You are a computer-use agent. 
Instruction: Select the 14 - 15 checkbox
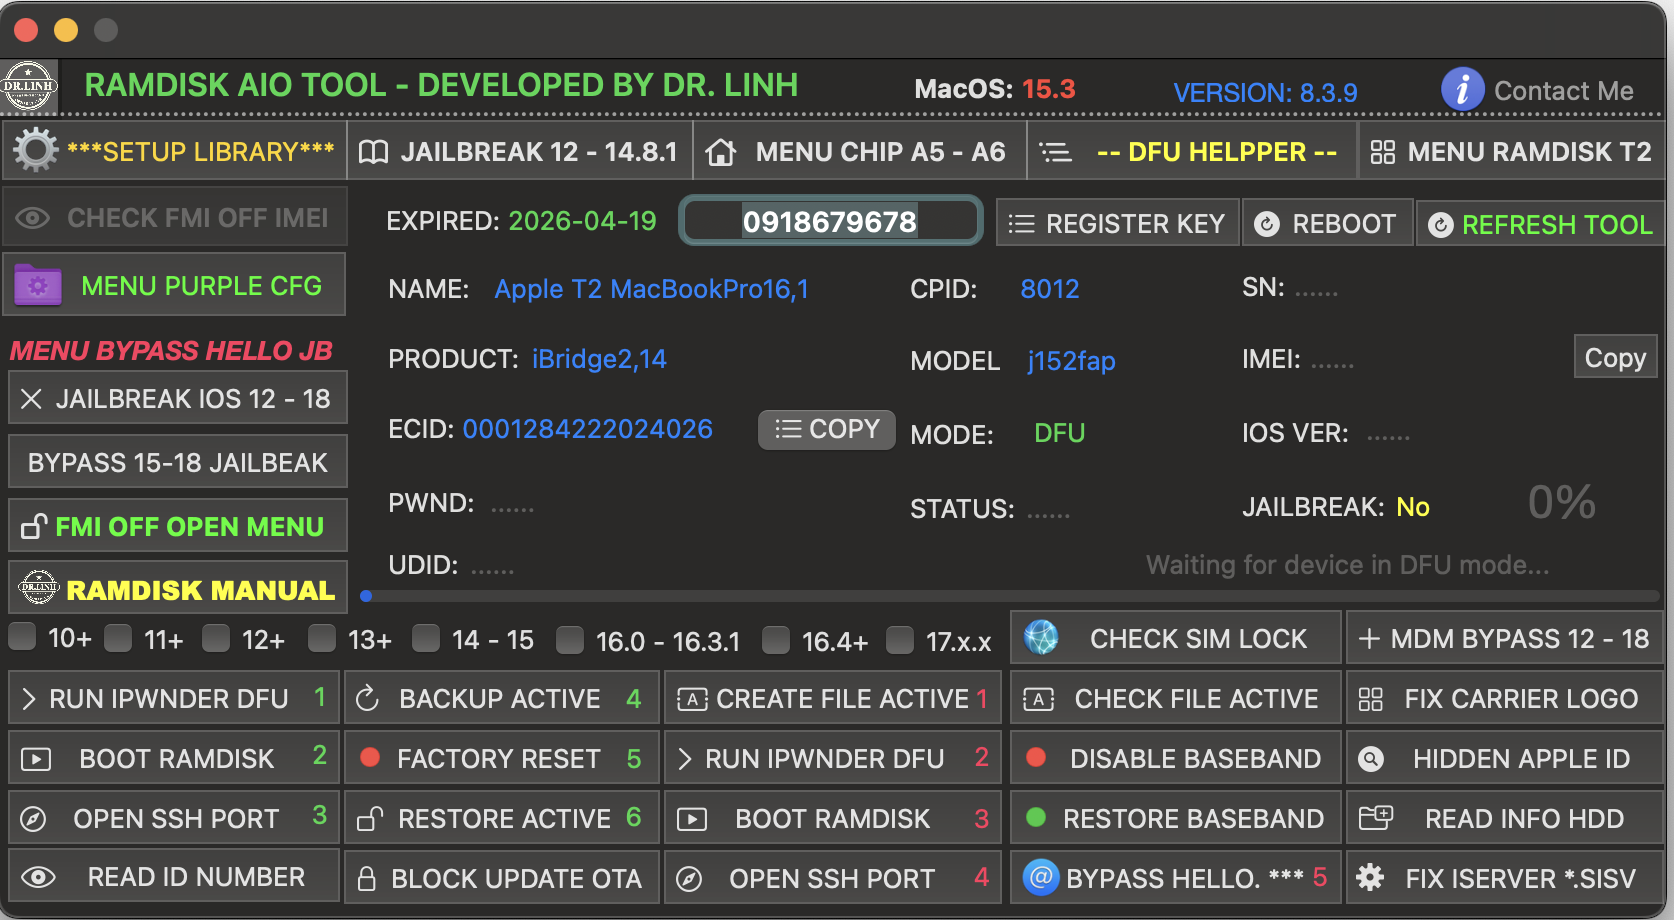pos(426,637)
